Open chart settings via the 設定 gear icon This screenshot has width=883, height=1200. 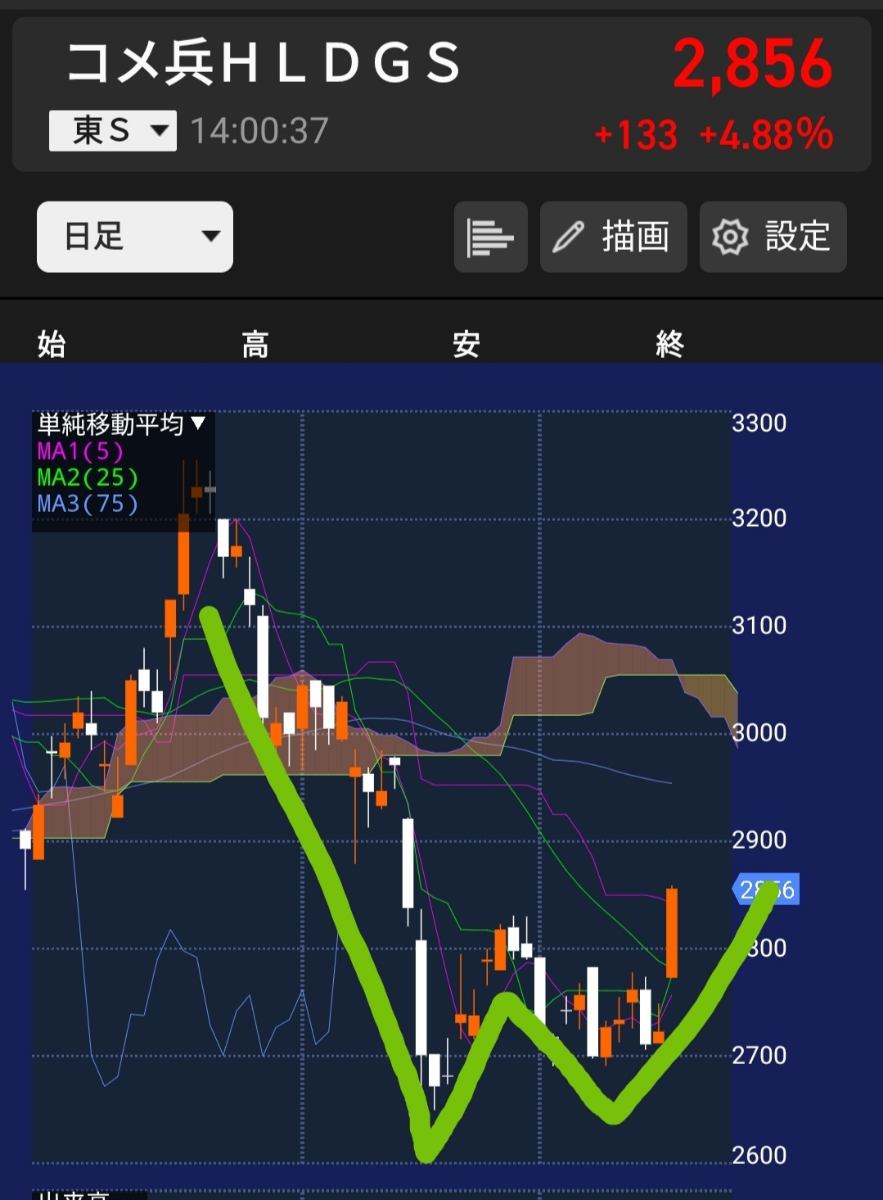point(772,237)
